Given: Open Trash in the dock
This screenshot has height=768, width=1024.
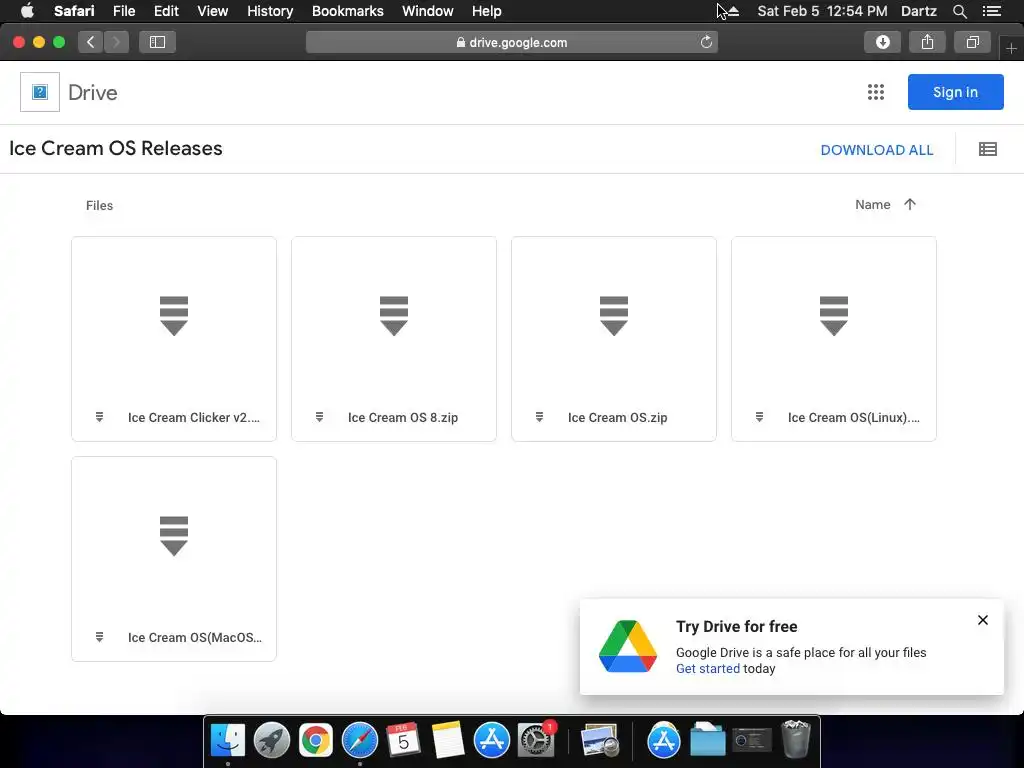Looking at the screenshot, I should click(795, 739).
